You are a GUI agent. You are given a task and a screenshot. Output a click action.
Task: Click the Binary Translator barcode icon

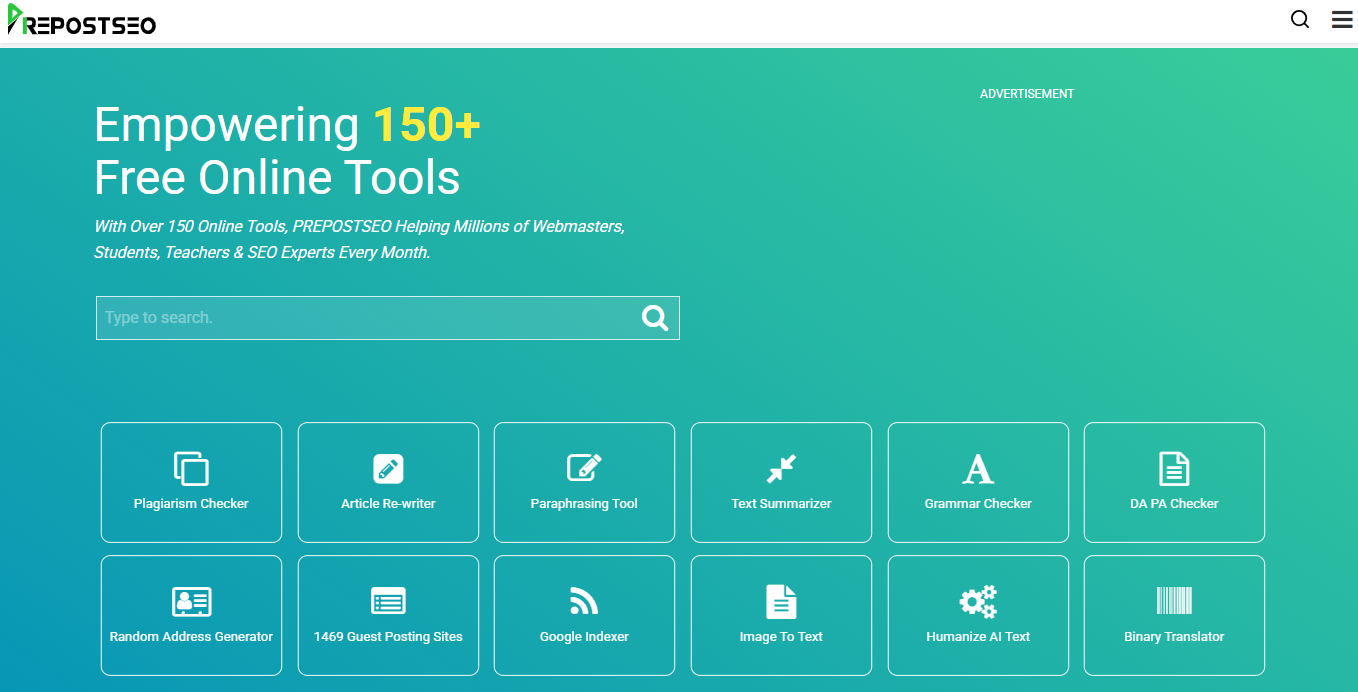pyautogui.click(x=1174, y=600)
